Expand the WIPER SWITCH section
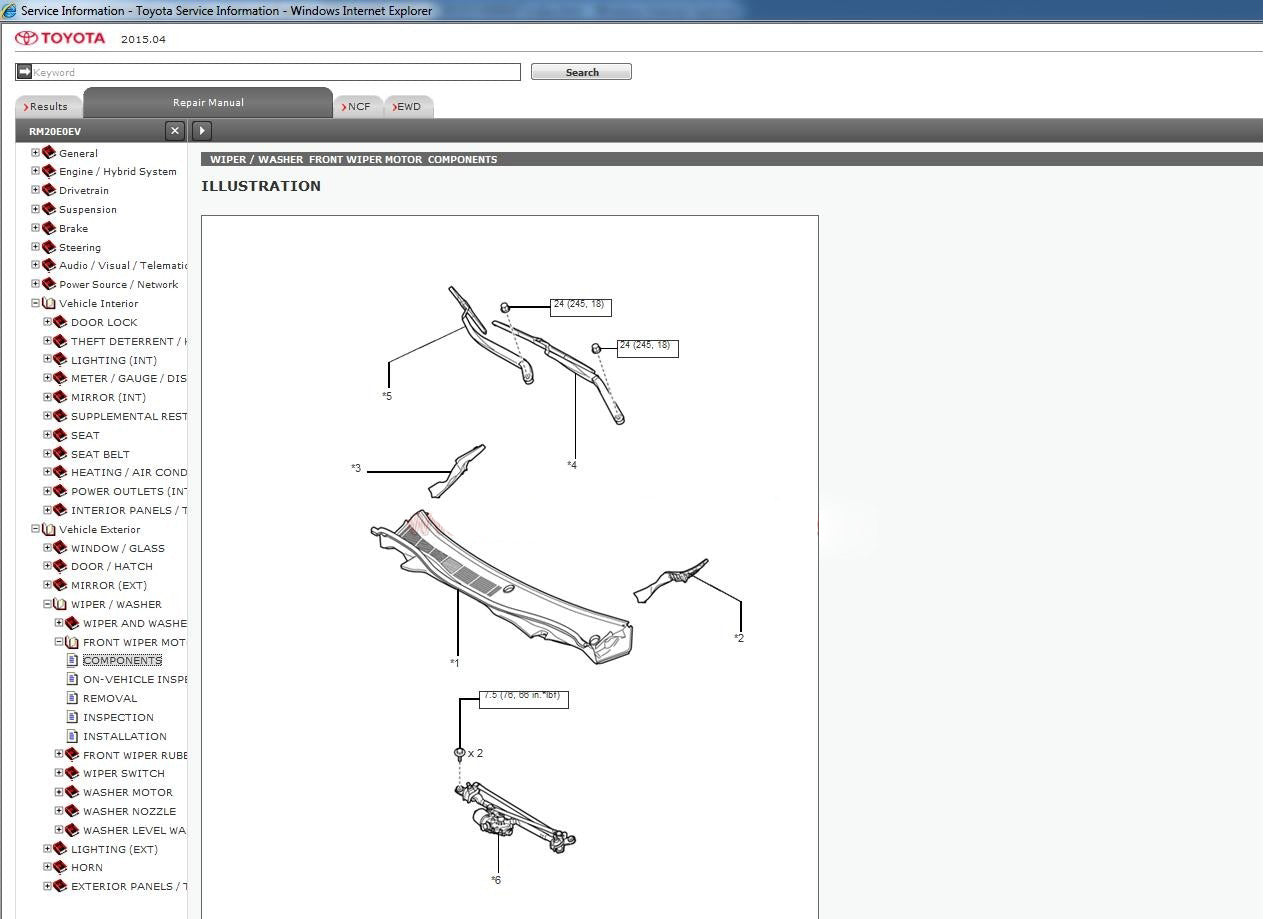This screenshot has width=1288, height=919. pos(59,773)
